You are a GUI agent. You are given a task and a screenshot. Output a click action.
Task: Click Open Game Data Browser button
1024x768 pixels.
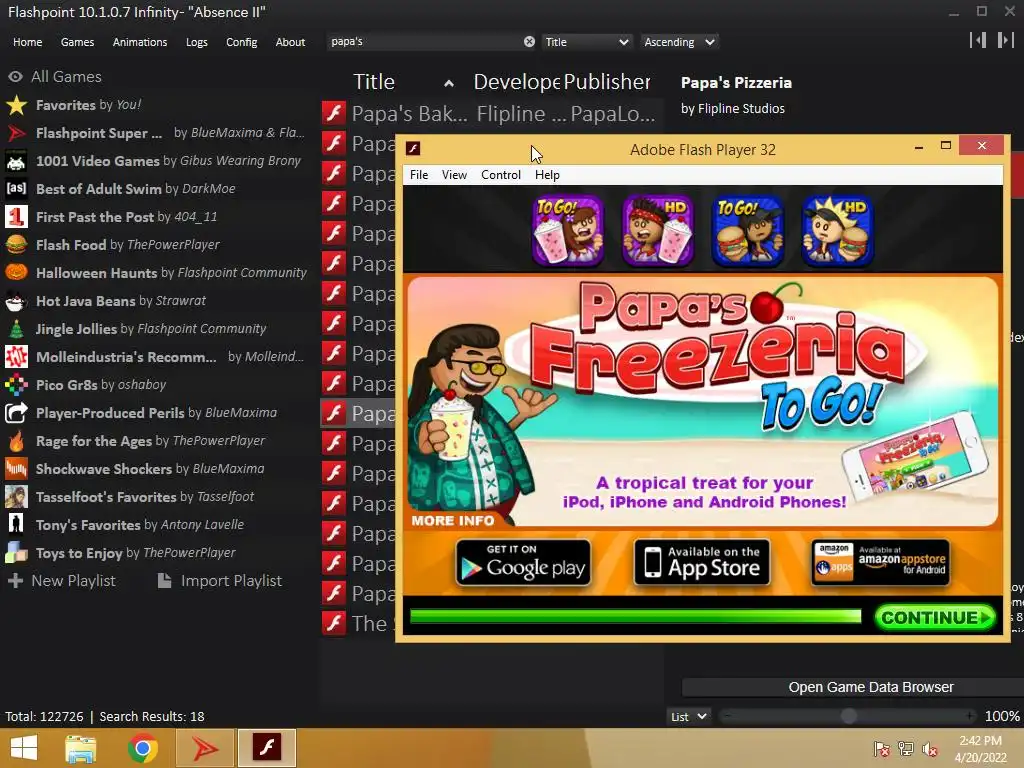pos(852,687)
